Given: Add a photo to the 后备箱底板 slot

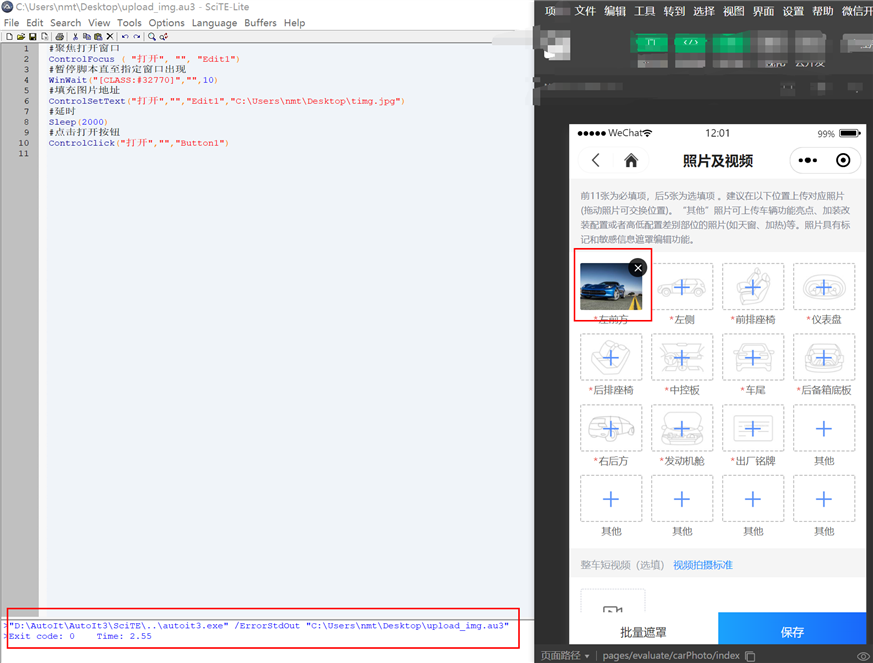Looking at the screenshot, I should [824, 357].
